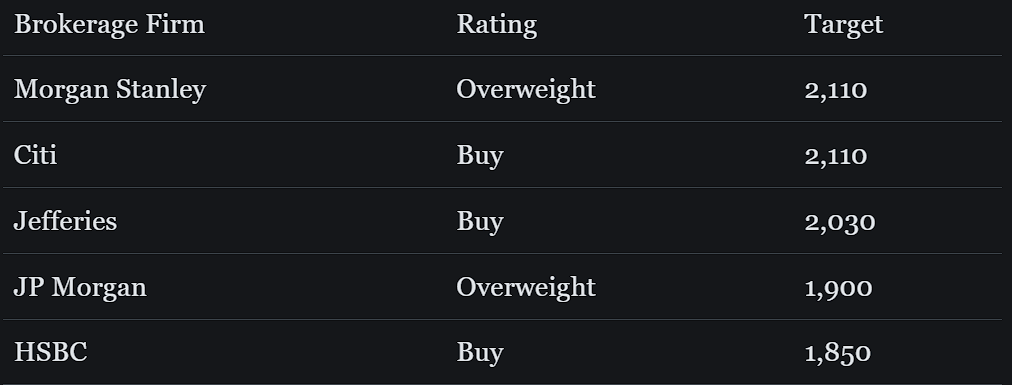The image size is (1012, 385).
Task: Select the JP Morgan firm name
Action: [x=80, y=288]
